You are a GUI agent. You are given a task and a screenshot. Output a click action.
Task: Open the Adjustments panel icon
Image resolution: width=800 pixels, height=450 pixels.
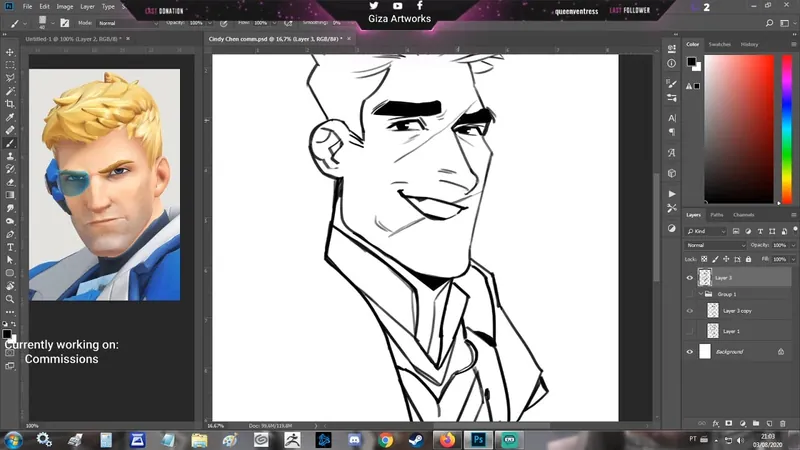pos(671,228)
